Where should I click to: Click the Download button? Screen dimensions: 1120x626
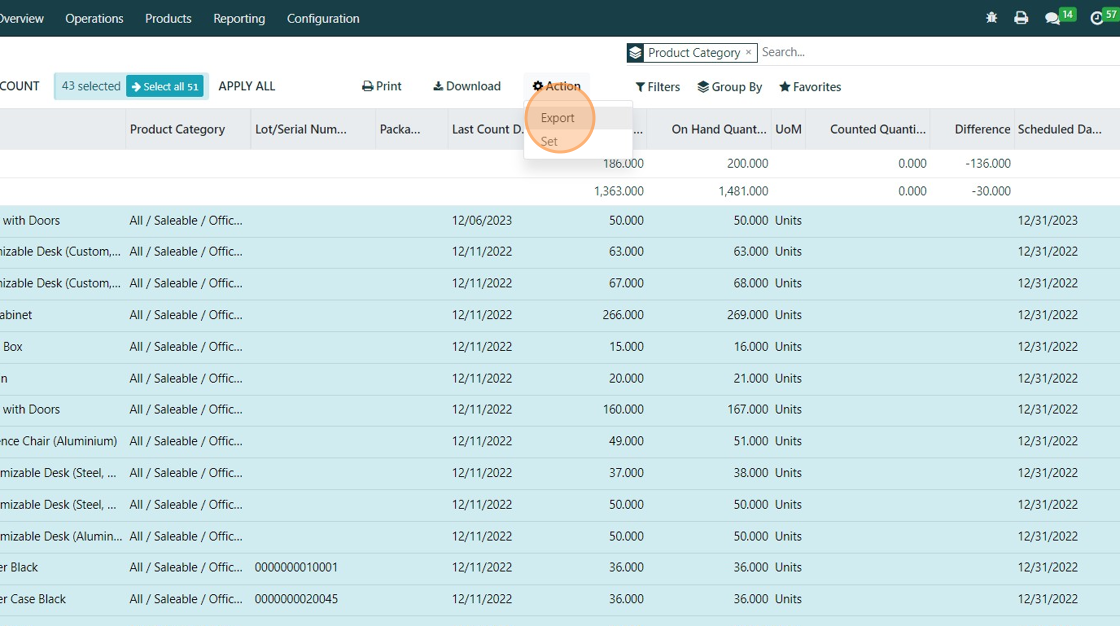[x=467, y=87]
